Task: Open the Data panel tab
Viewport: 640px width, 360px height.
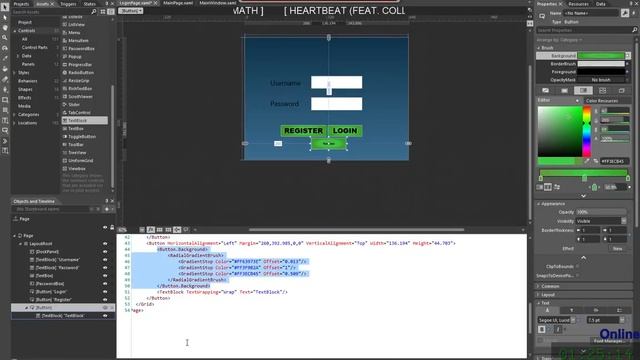Action: [x=600, y=4]
